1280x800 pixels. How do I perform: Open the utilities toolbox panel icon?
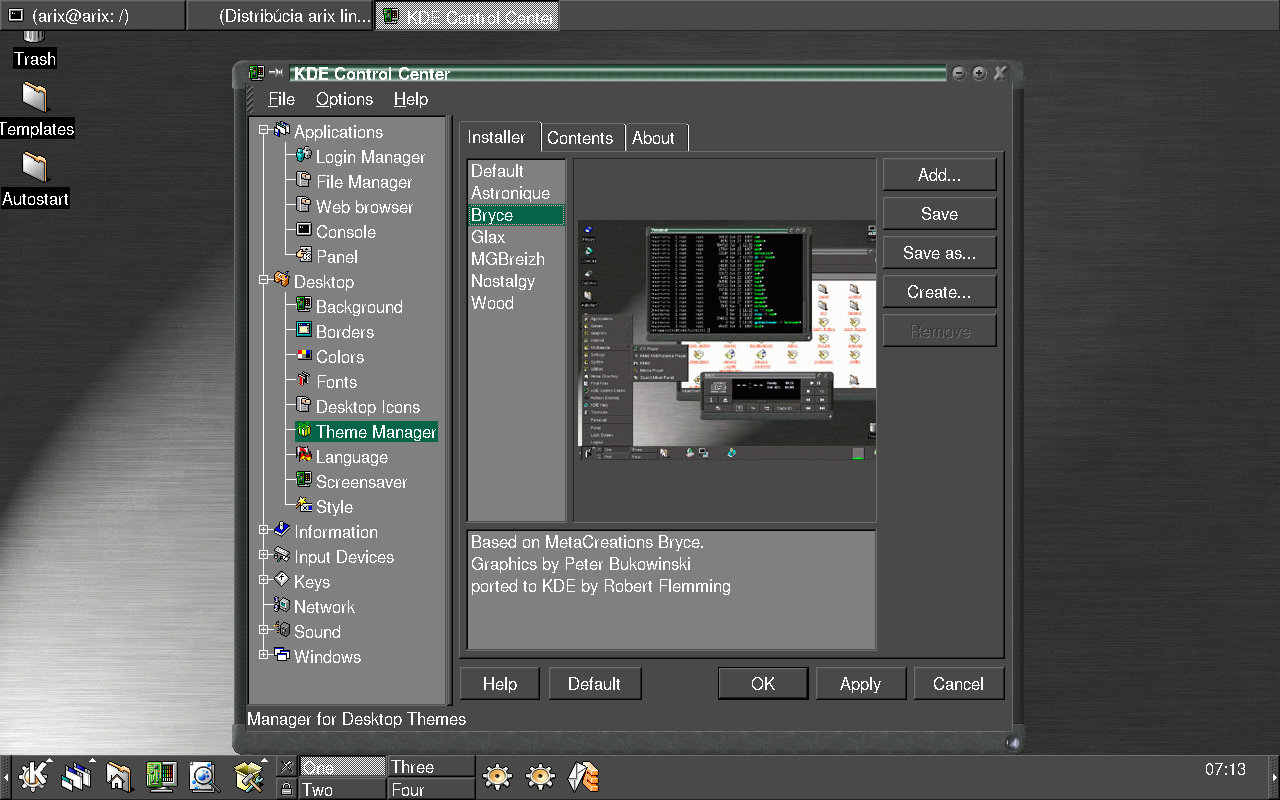pyautogui.click(x=248, y=776)
